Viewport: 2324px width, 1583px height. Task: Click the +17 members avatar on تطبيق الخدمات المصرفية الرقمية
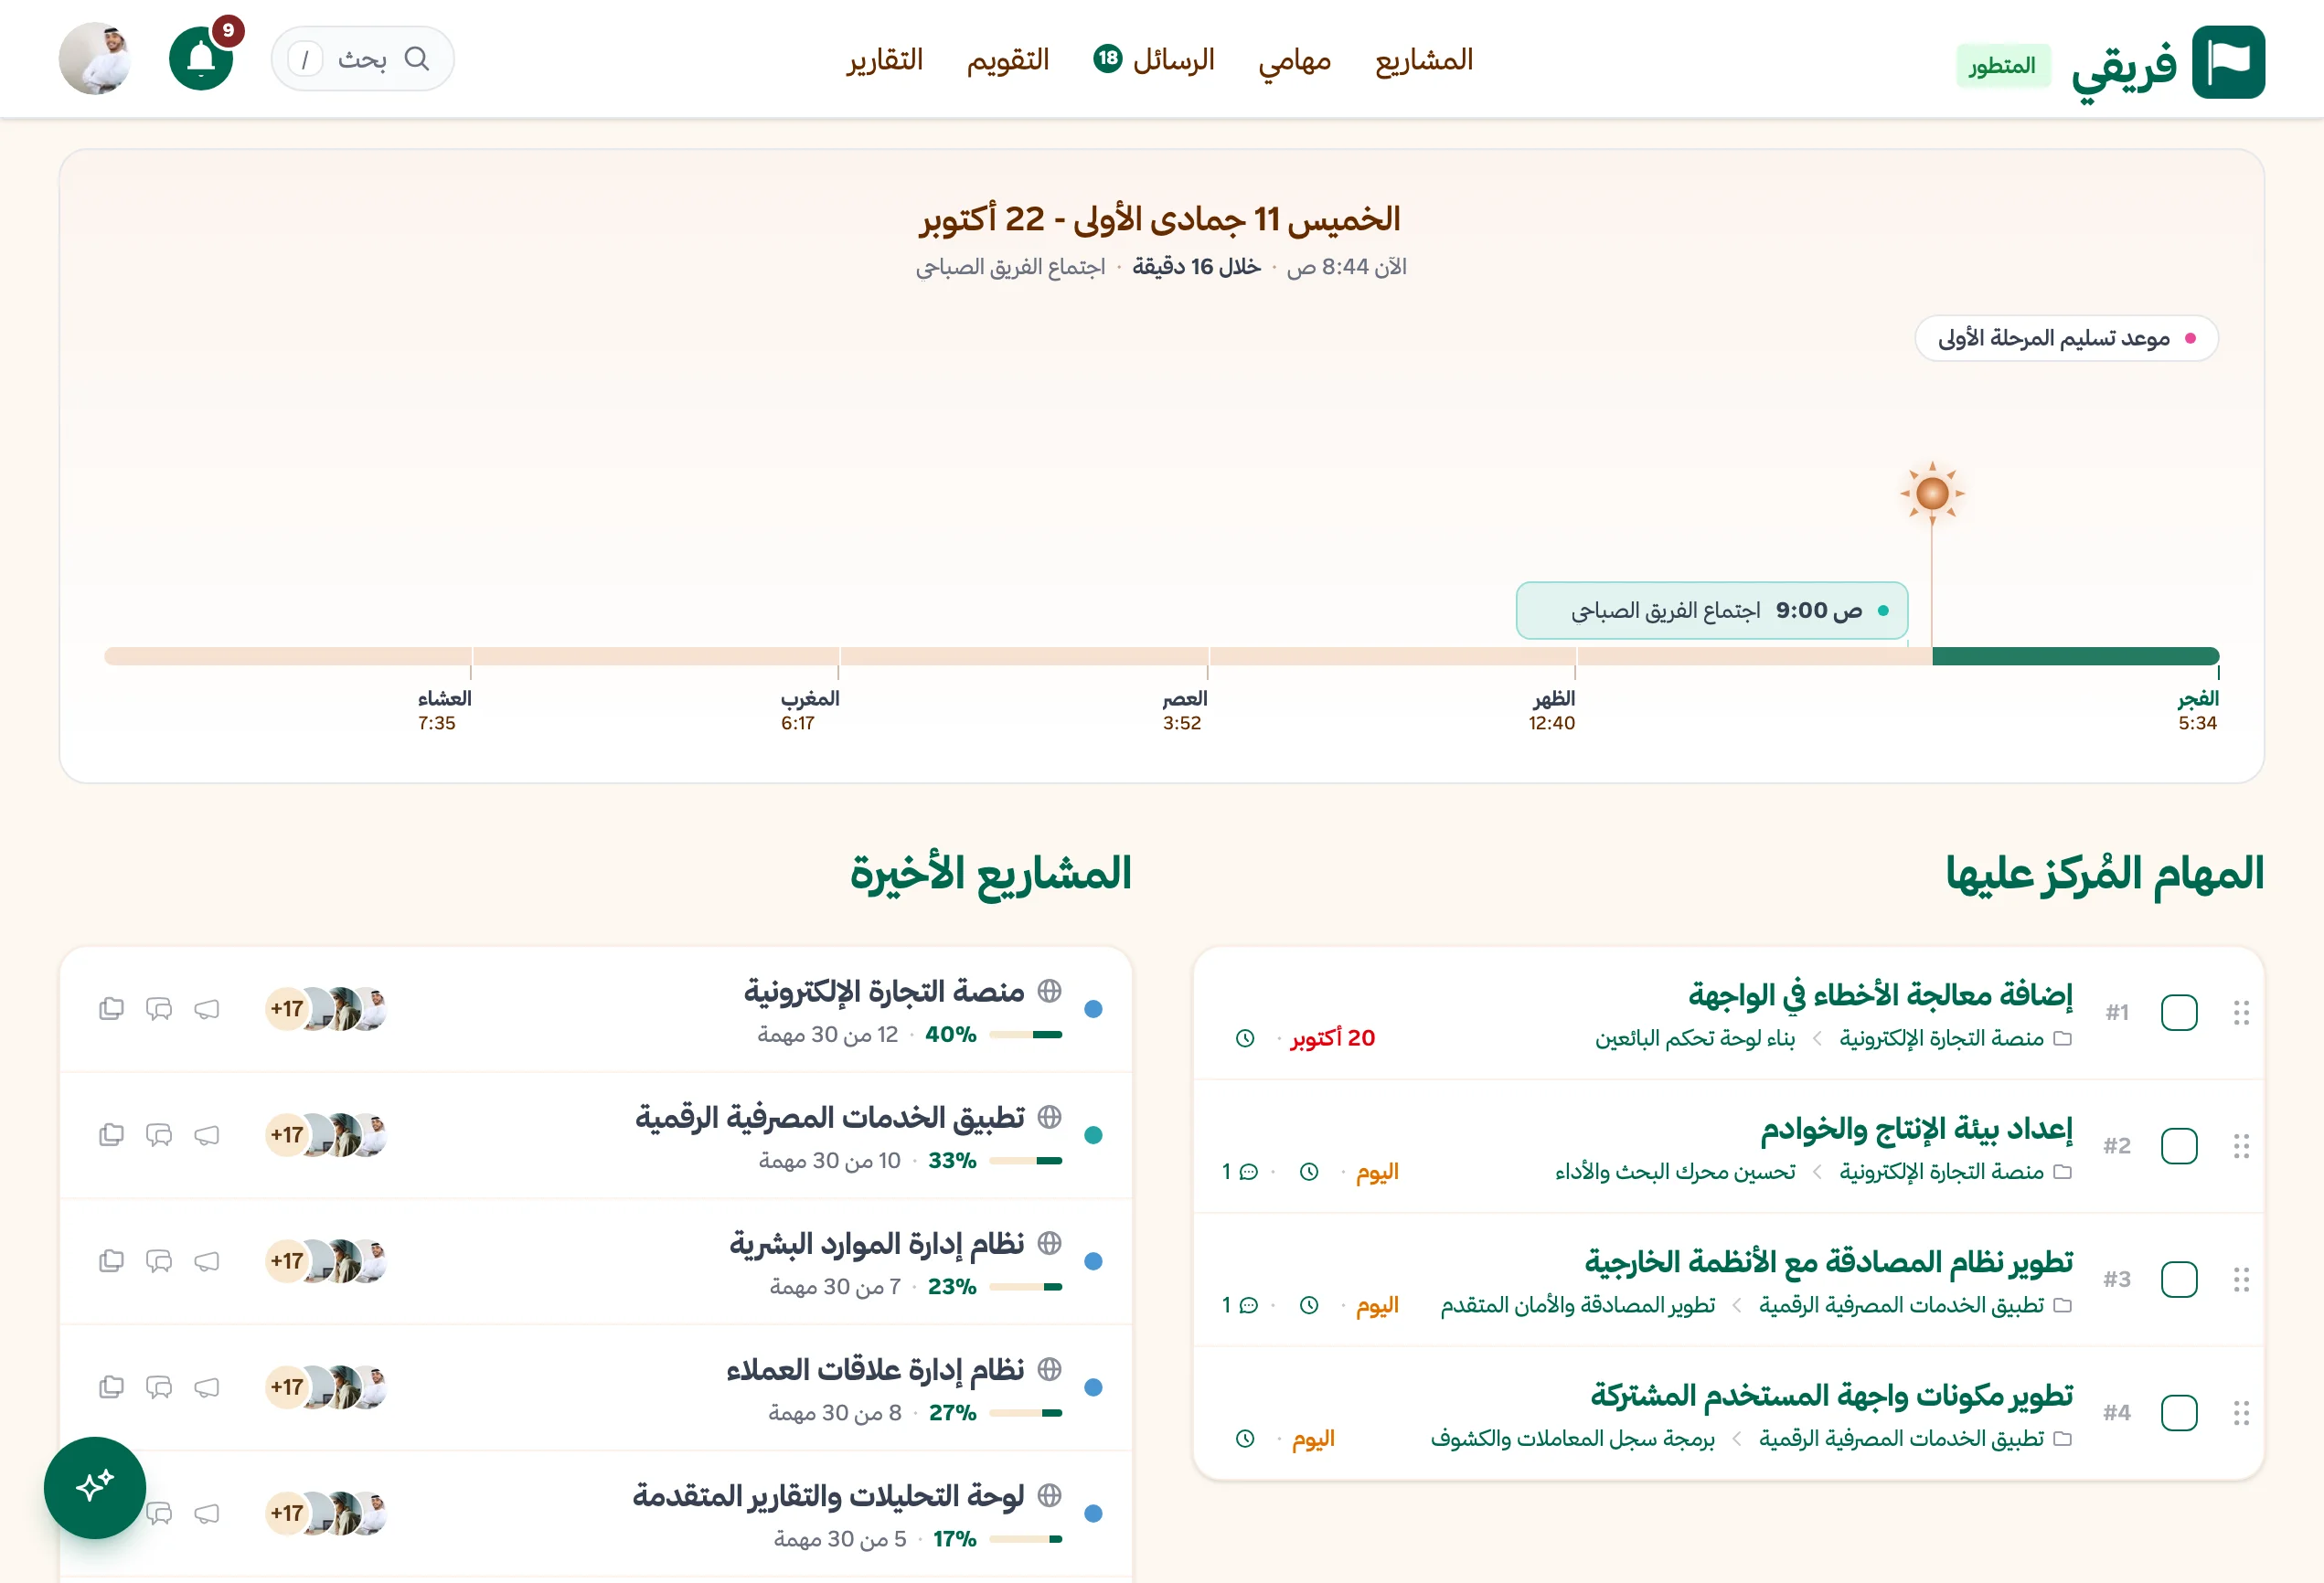coord(287,1135)
